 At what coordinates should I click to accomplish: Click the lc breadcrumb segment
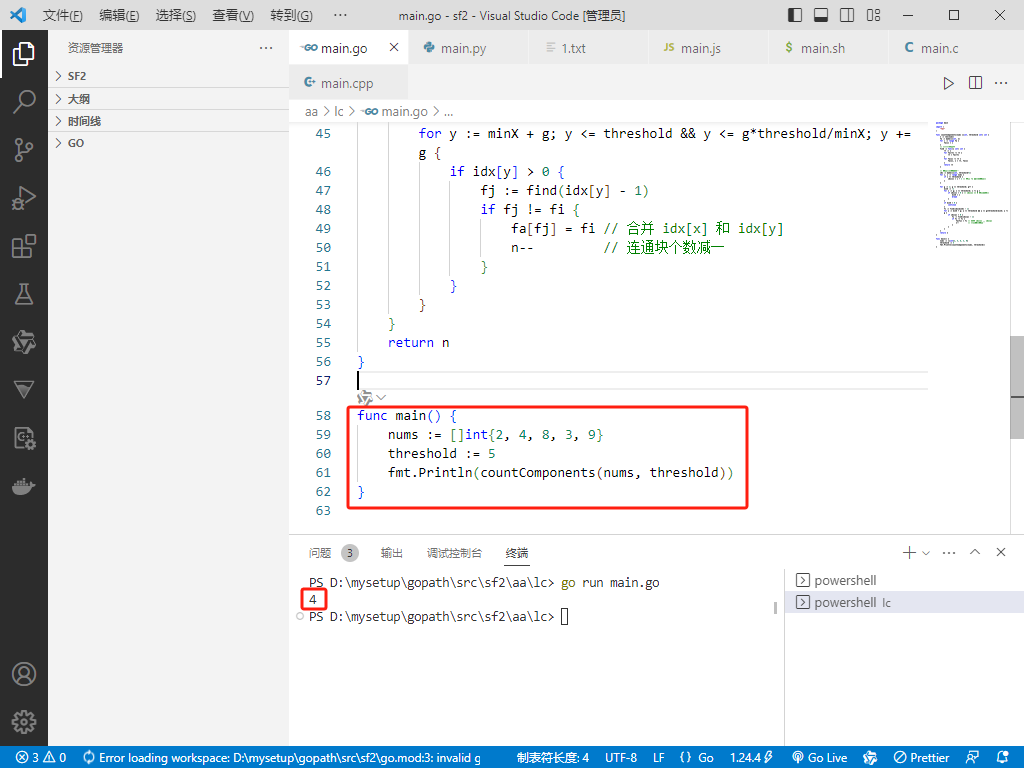click(x=338, y=112)
